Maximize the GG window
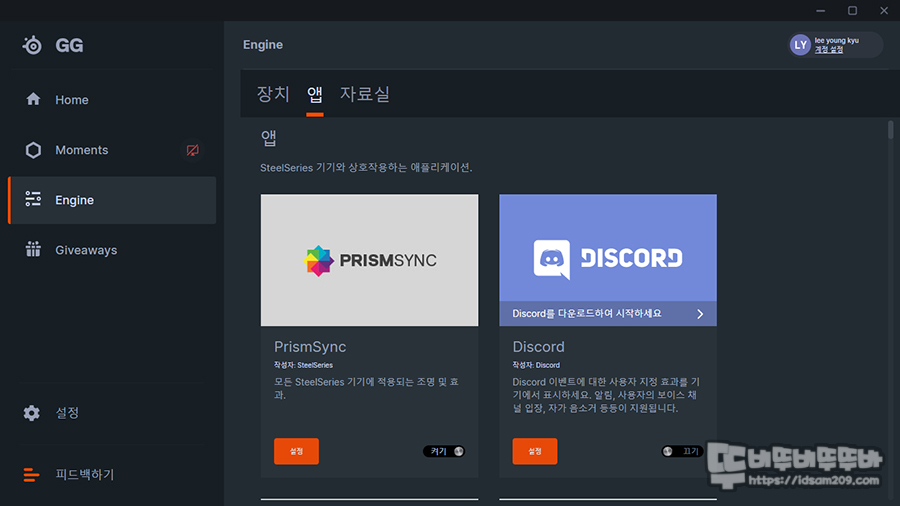The image size is (900, 506). pyautogui.click(x=852, y=10)
